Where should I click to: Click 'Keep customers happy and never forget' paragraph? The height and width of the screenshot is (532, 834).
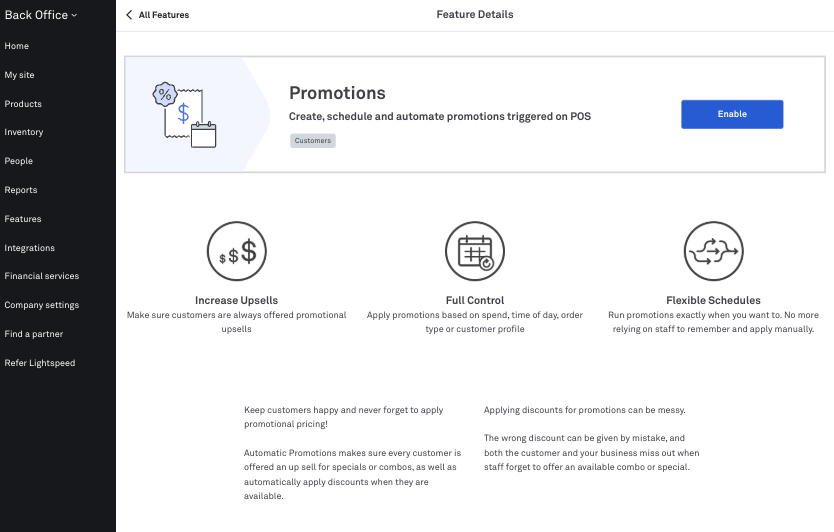(344, 417)
